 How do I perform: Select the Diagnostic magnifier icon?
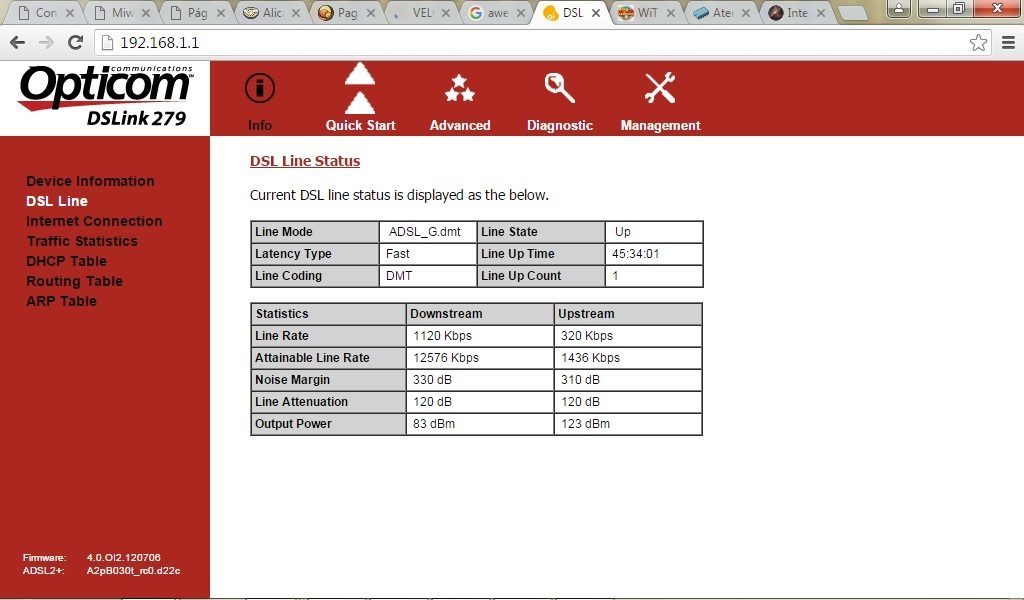(560, 88)
